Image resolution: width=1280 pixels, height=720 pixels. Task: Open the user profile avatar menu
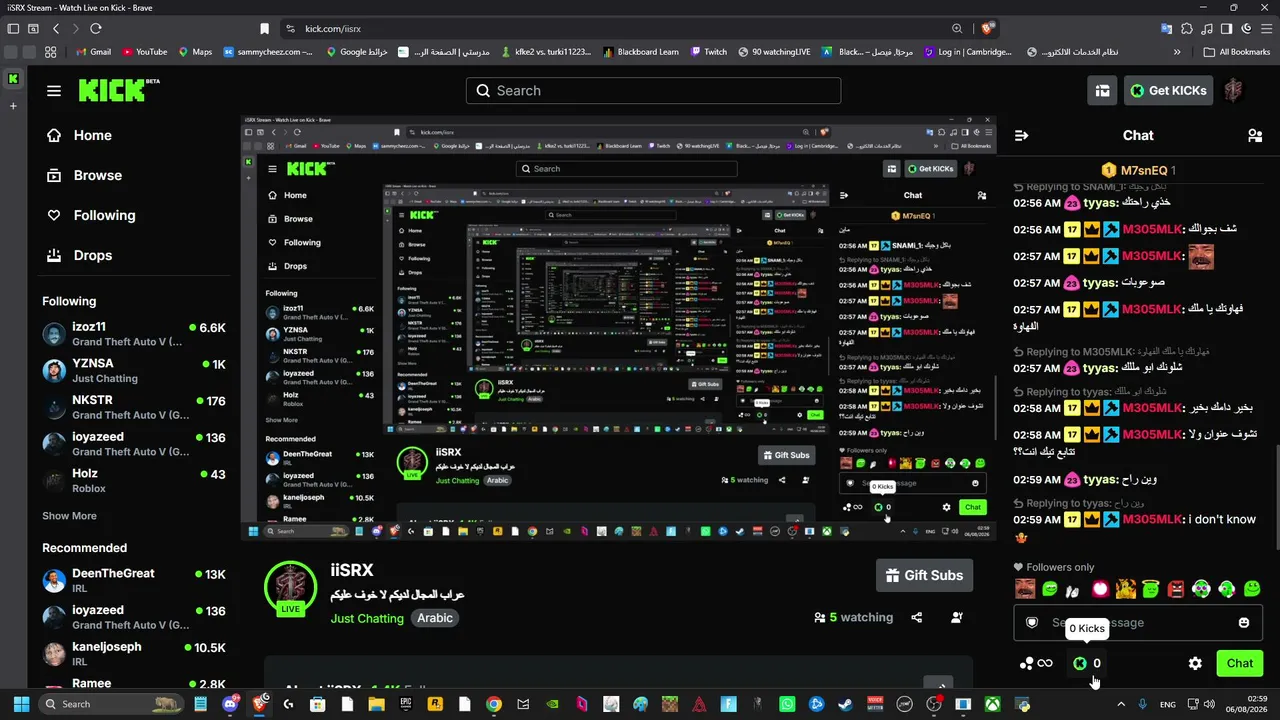1234,90
